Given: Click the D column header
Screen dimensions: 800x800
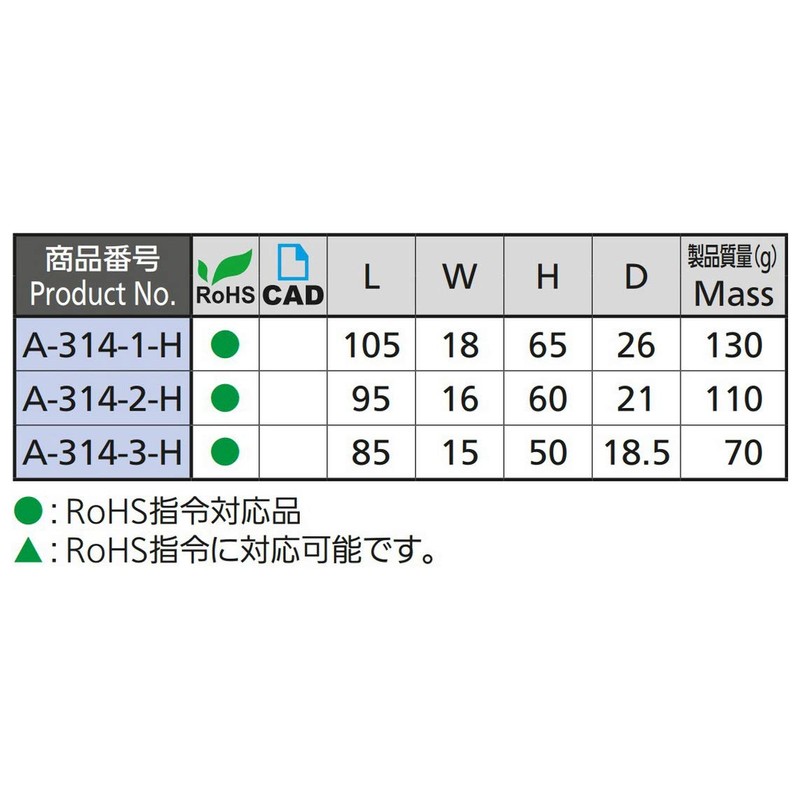Looking at the screenshot, I should tap(636, 277).
